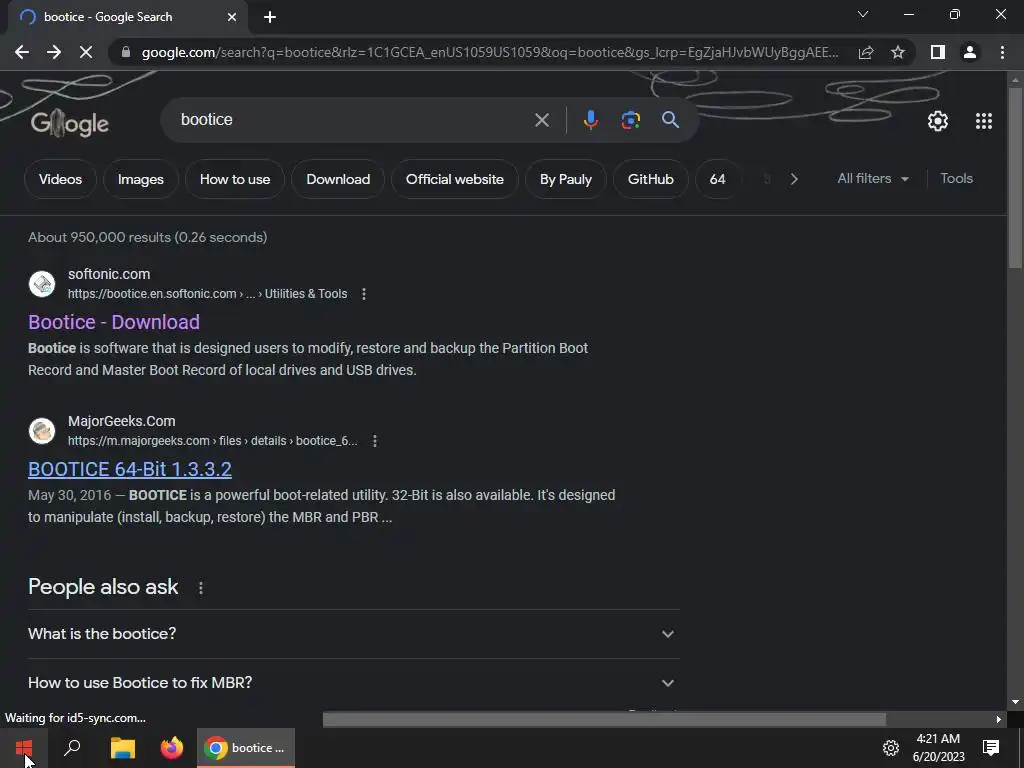Image resolution: width=1024 pixels, height=768 pixels.
Task: Filter results by Videos
Action: (x=60, y=179)
